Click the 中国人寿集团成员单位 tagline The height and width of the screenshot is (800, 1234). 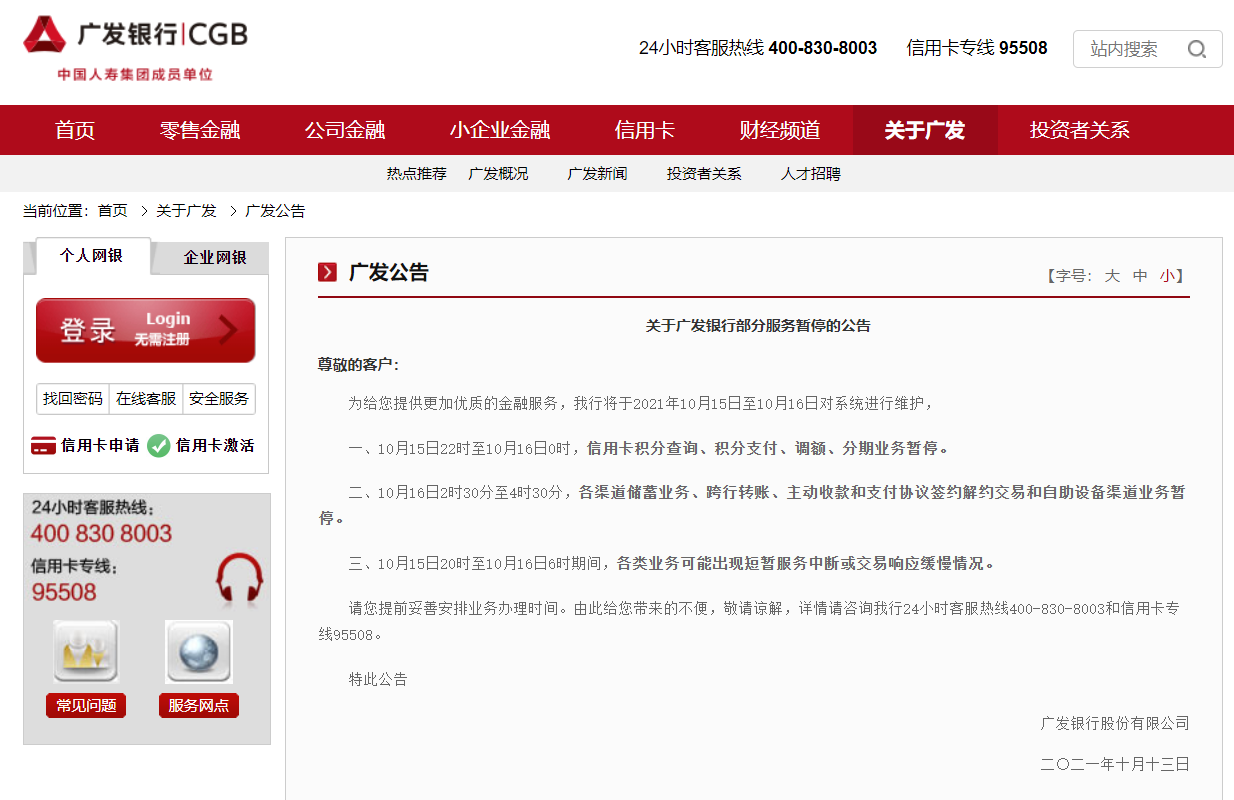point(135,74)
